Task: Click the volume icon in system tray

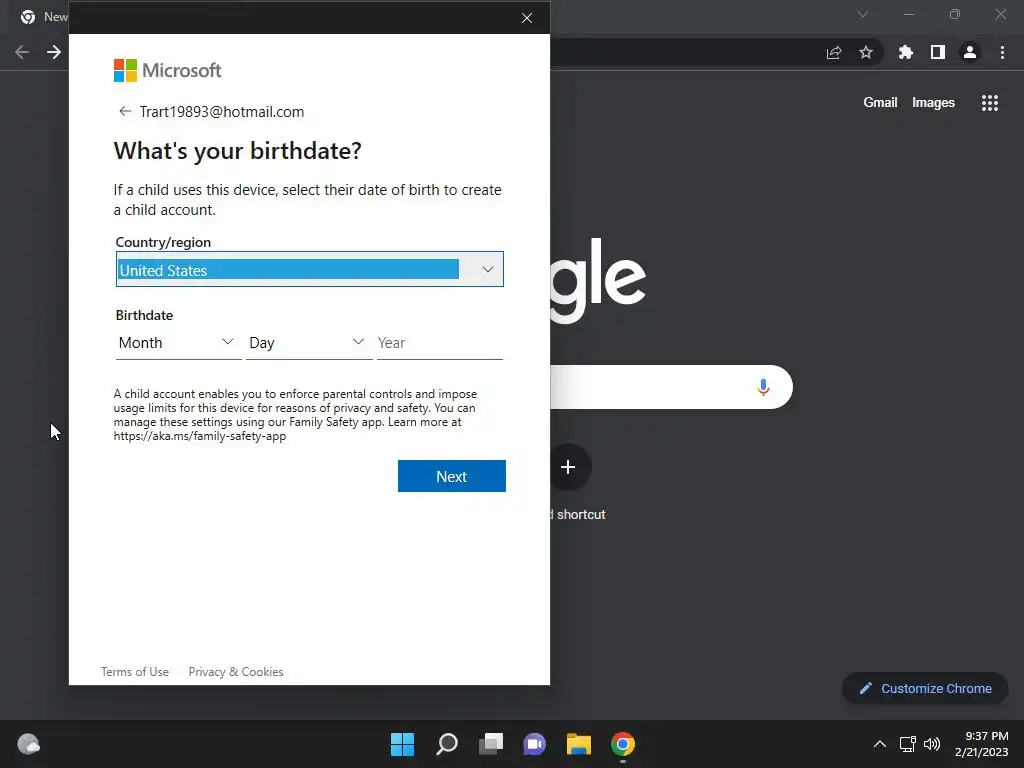Action: (932, 744)
